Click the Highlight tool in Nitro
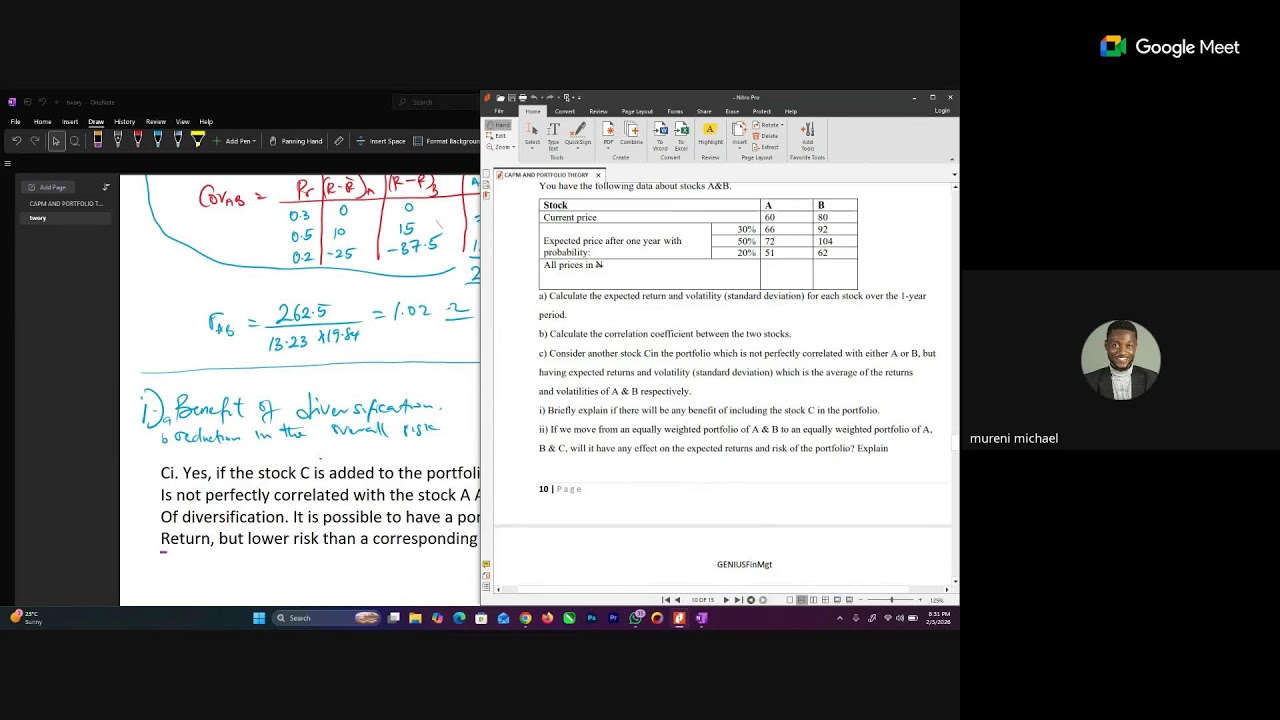 pyautogui.click(x=710, y=134)
